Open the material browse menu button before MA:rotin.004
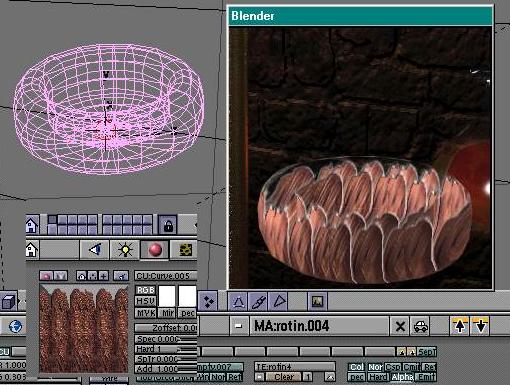510x385 pixels. [238, 326]
